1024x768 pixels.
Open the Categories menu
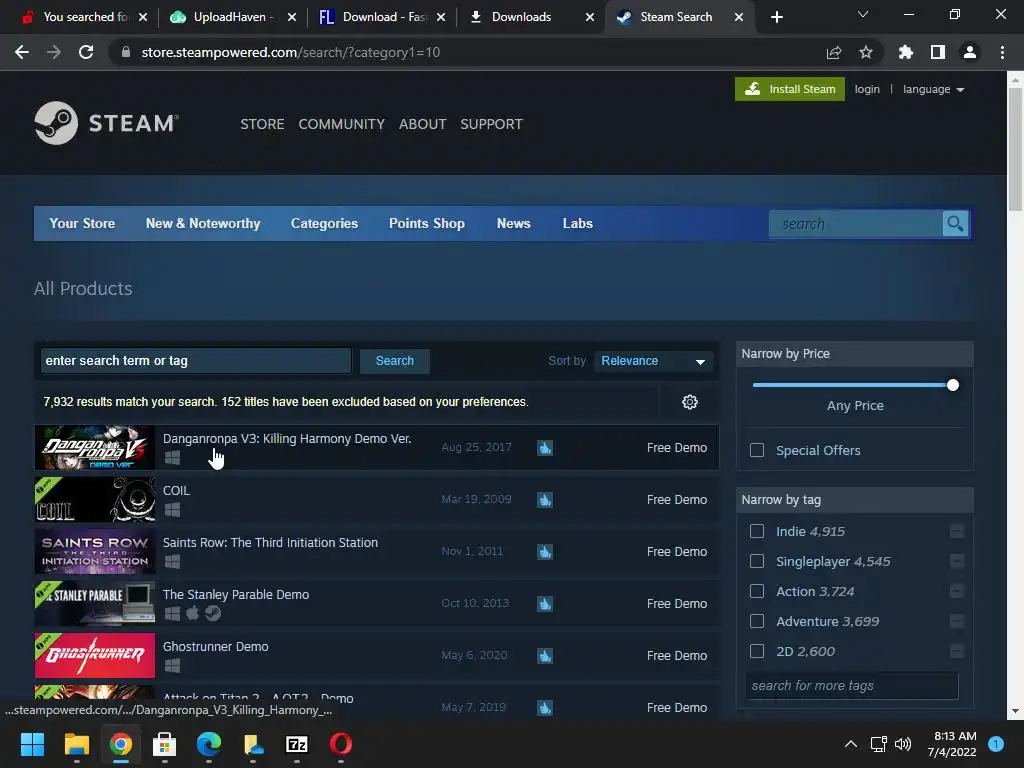(325, 223)
